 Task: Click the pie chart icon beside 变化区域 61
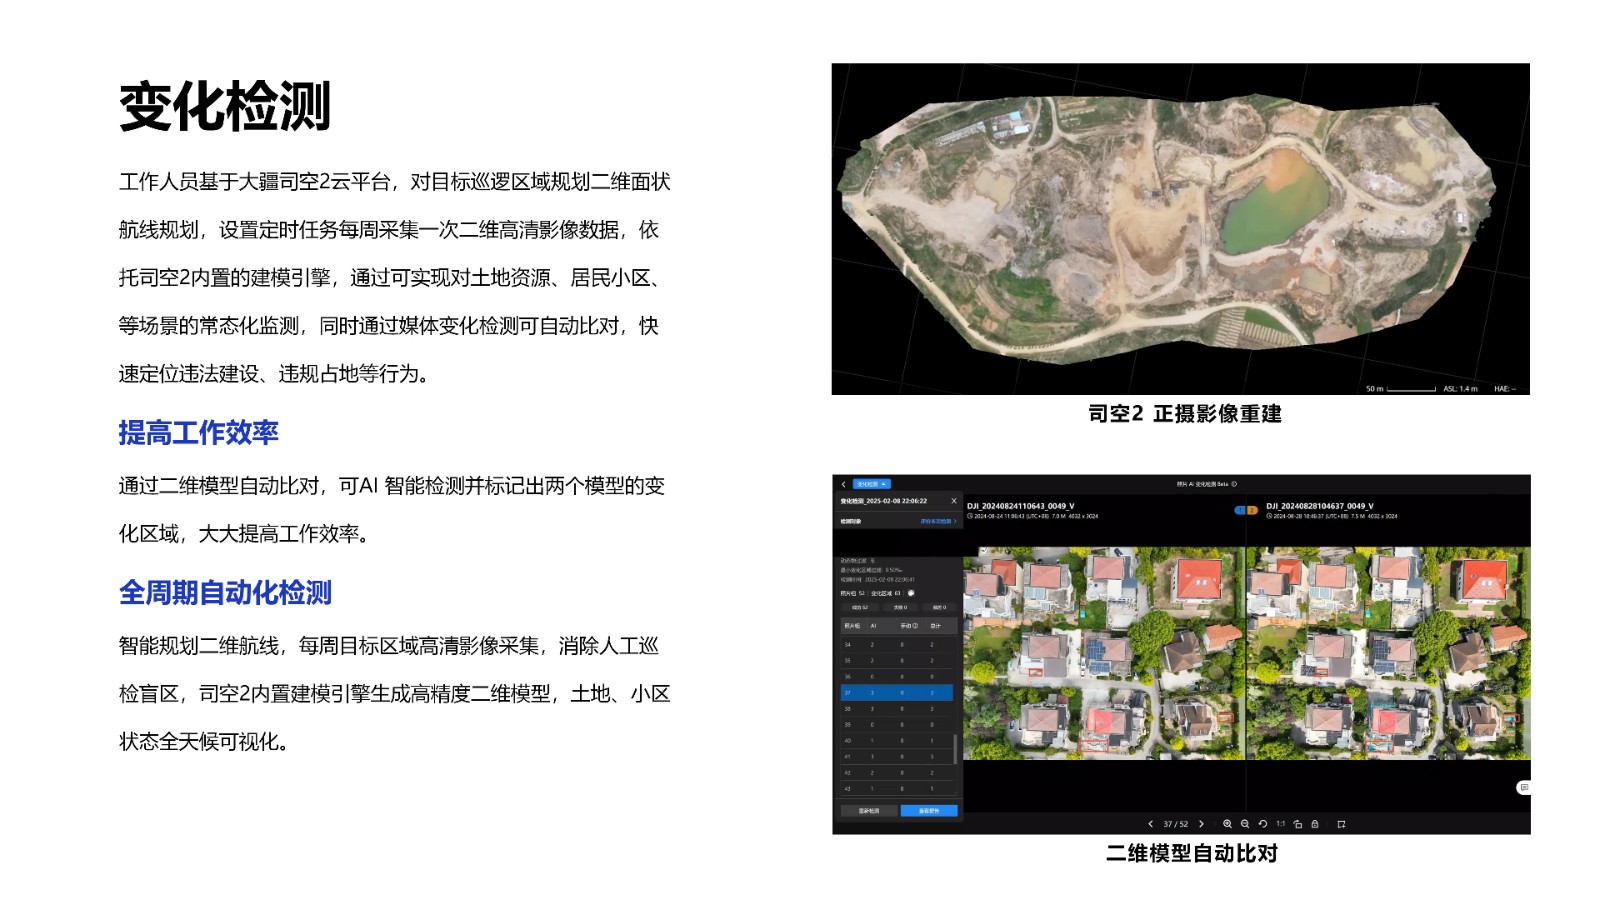click(x=911, y=593)
